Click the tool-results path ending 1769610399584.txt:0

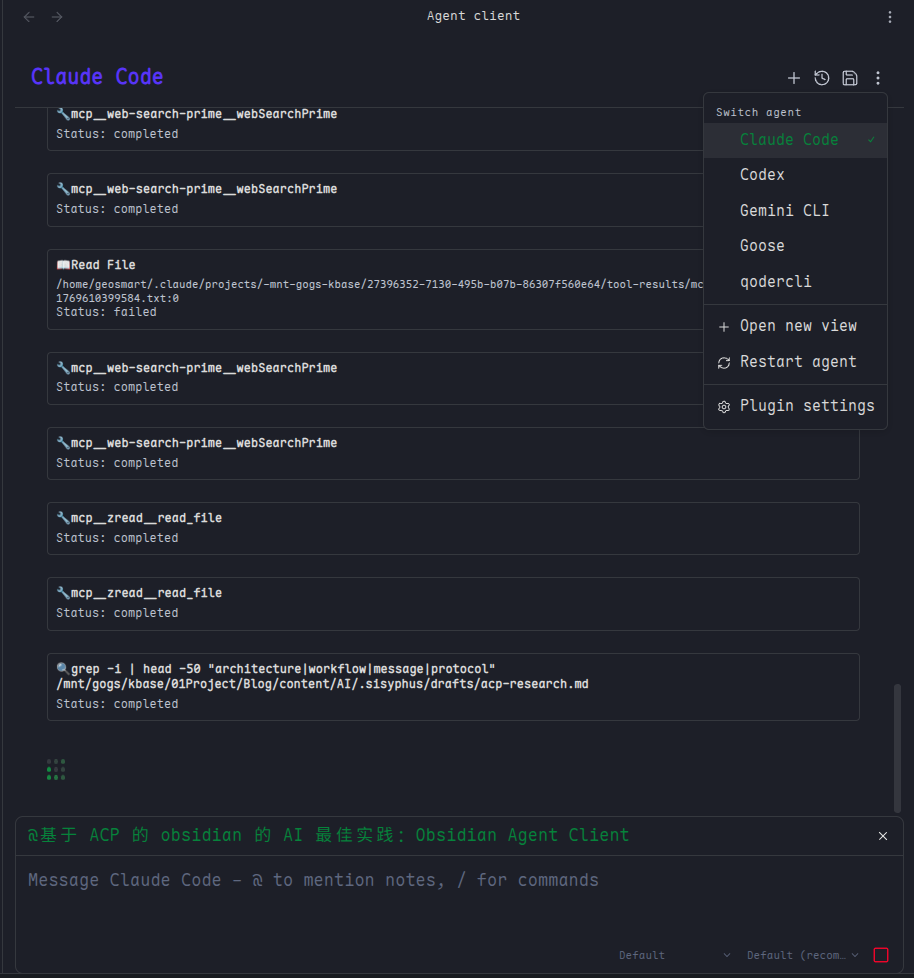click(x=379, y=291)
